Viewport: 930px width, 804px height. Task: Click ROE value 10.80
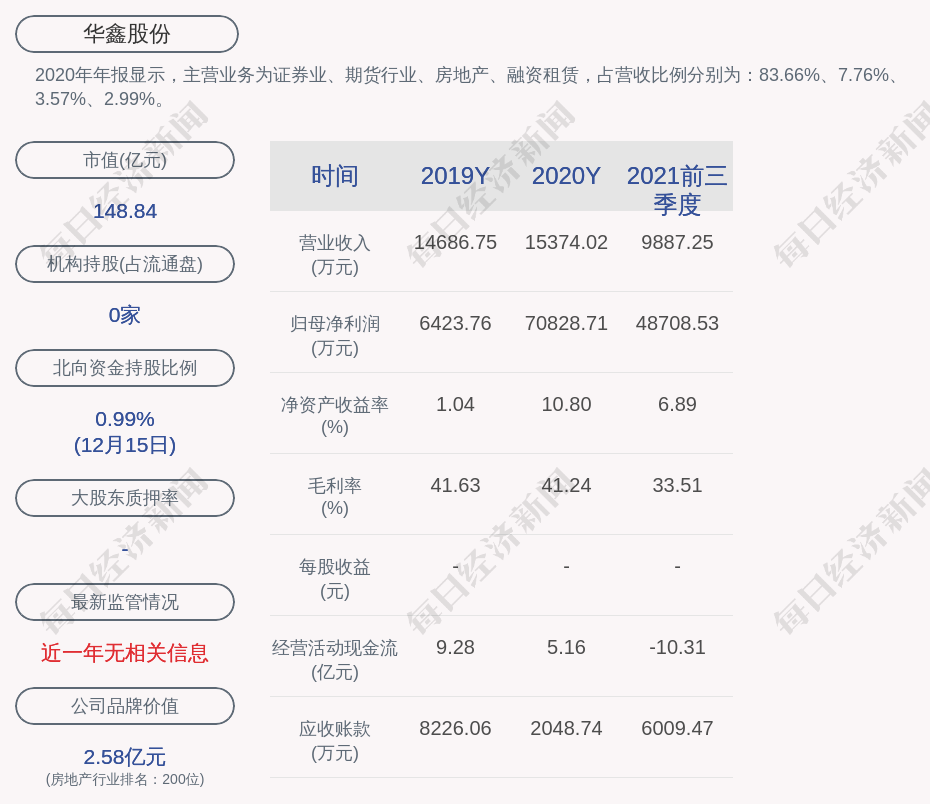pos(566,404)
